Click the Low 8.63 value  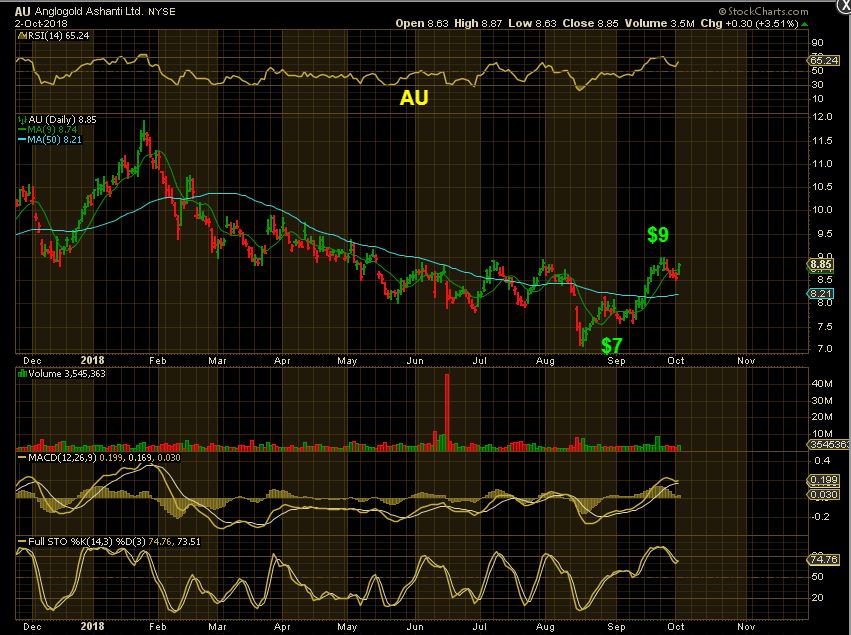(x=532, y=23)
